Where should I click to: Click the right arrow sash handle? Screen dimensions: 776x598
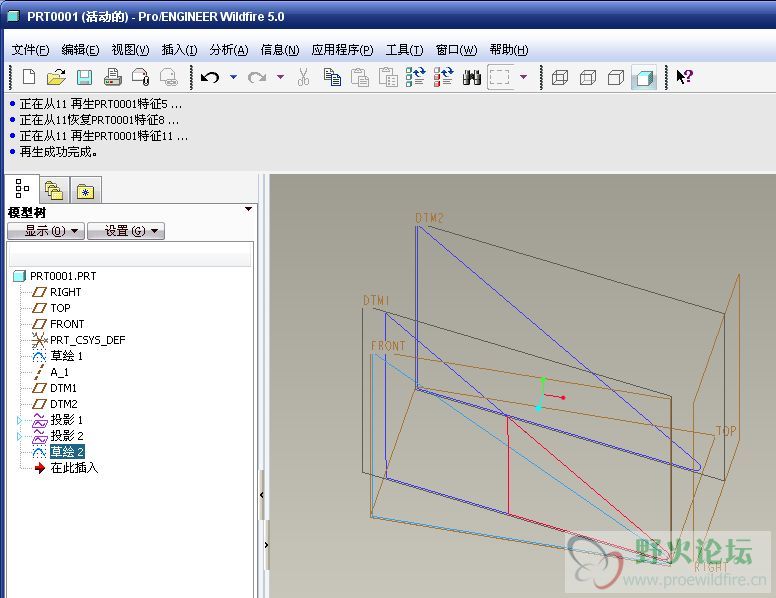pos(266,545)
